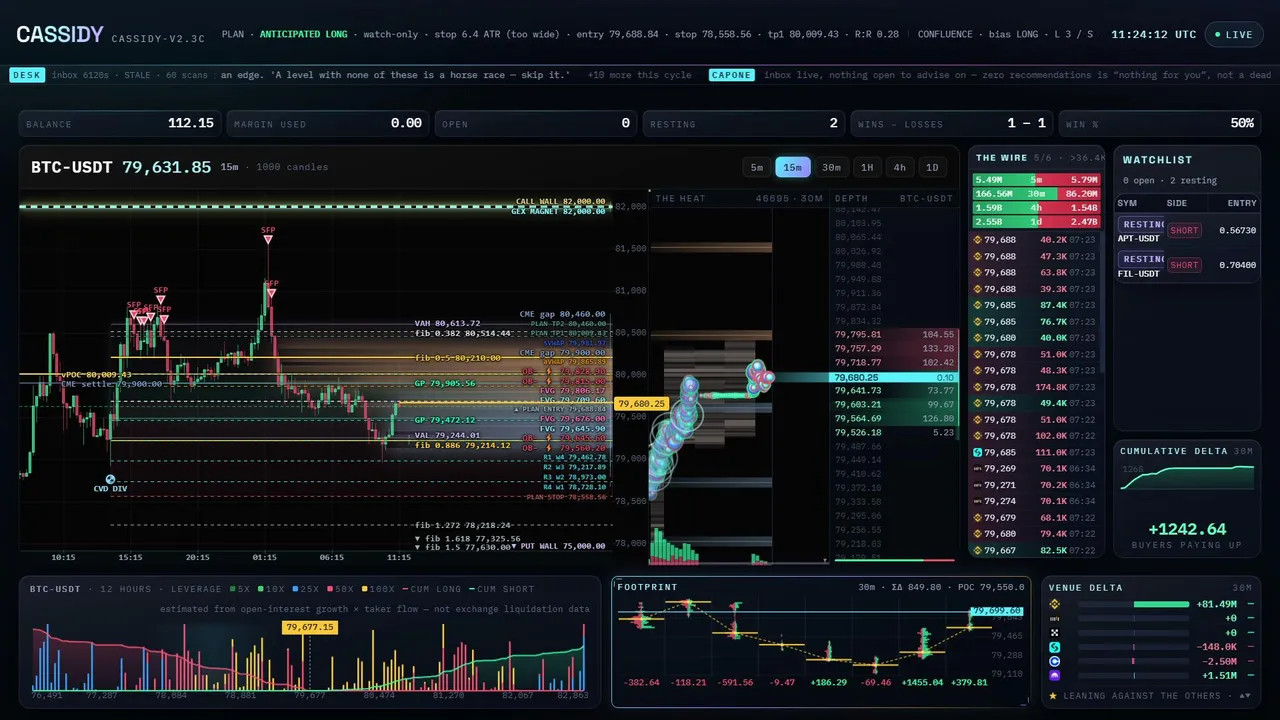
Task: Click the 30m volume bar in The Wire
Action: tap(1036, 194)
